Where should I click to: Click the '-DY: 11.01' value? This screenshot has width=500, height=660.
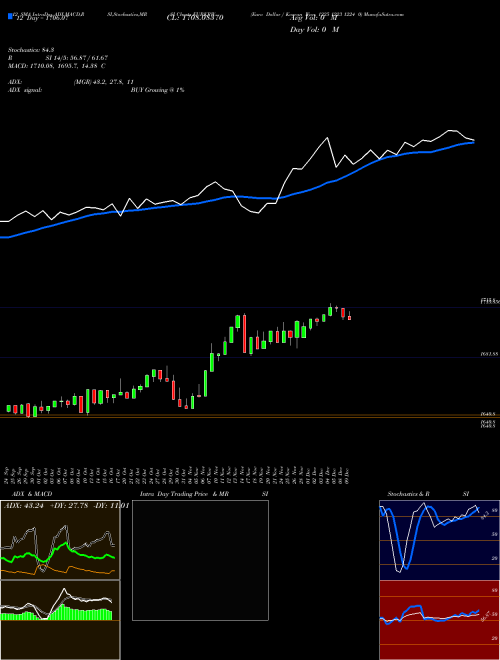tap(110, 506)
